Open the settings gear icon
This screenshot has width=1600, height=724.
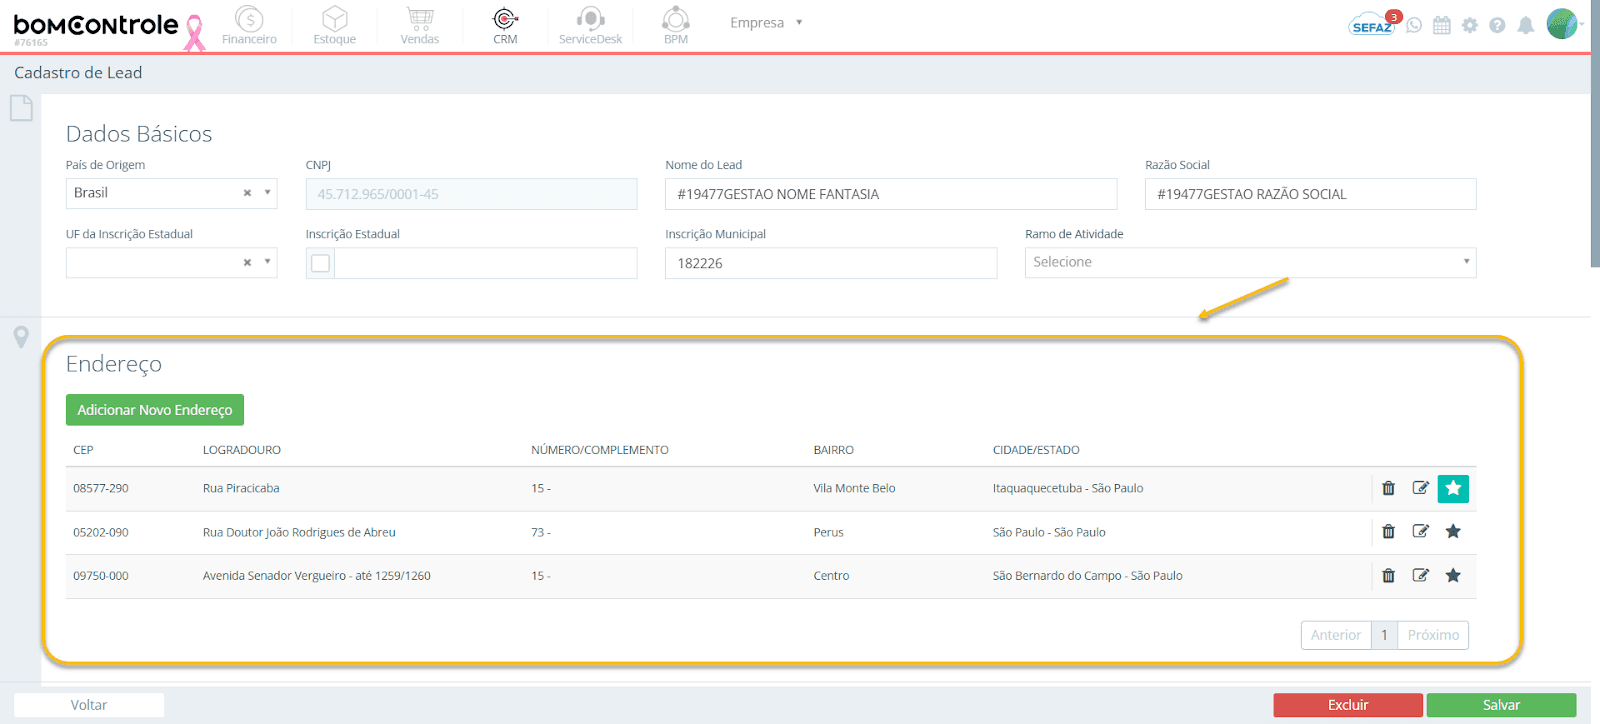click(x=1470, y=25)
